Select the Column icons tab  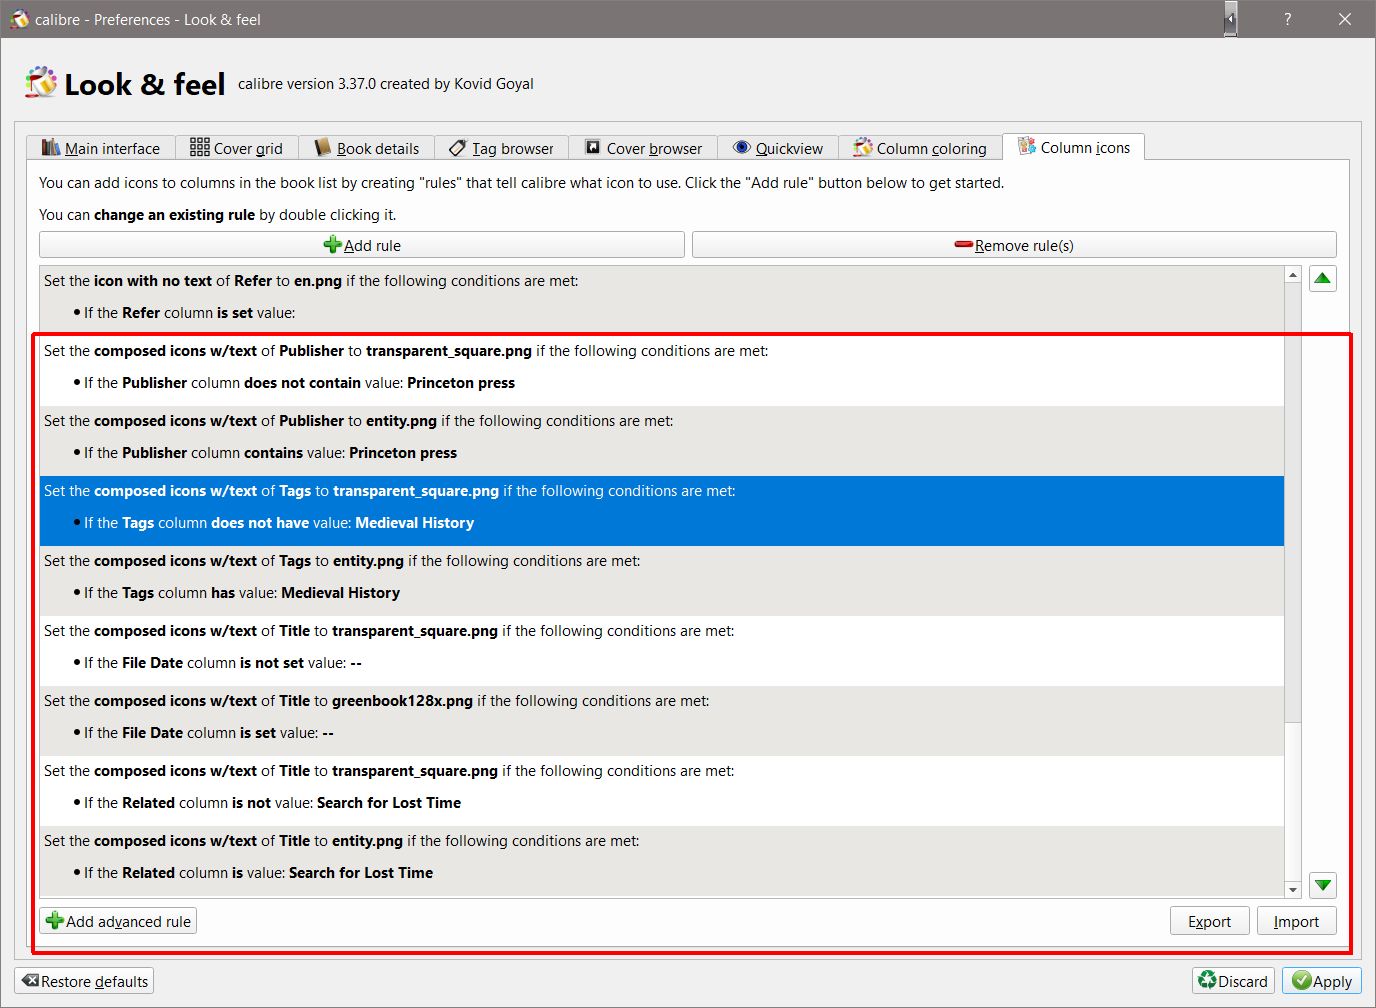click(x=1074, y=147)
